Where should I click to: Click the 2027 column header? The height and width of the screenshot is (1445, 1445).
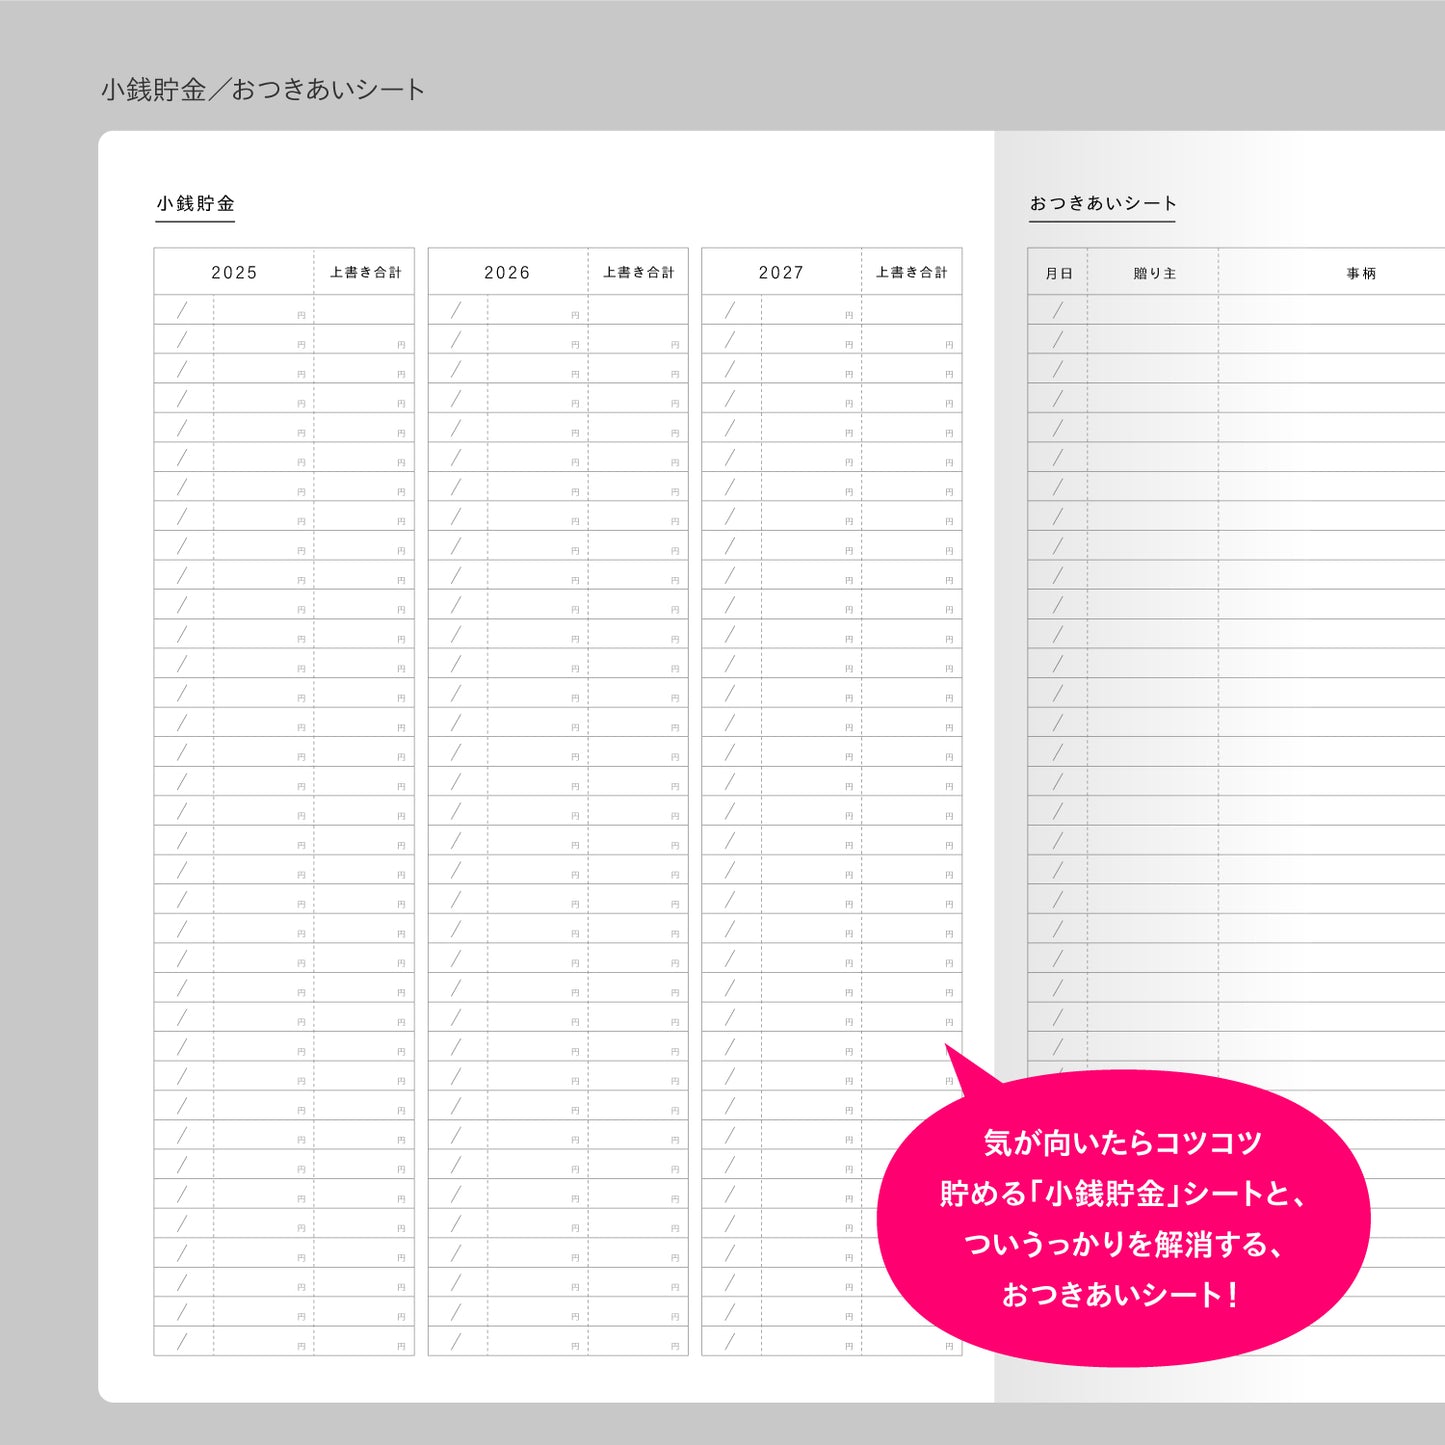(x=781, y=272)
